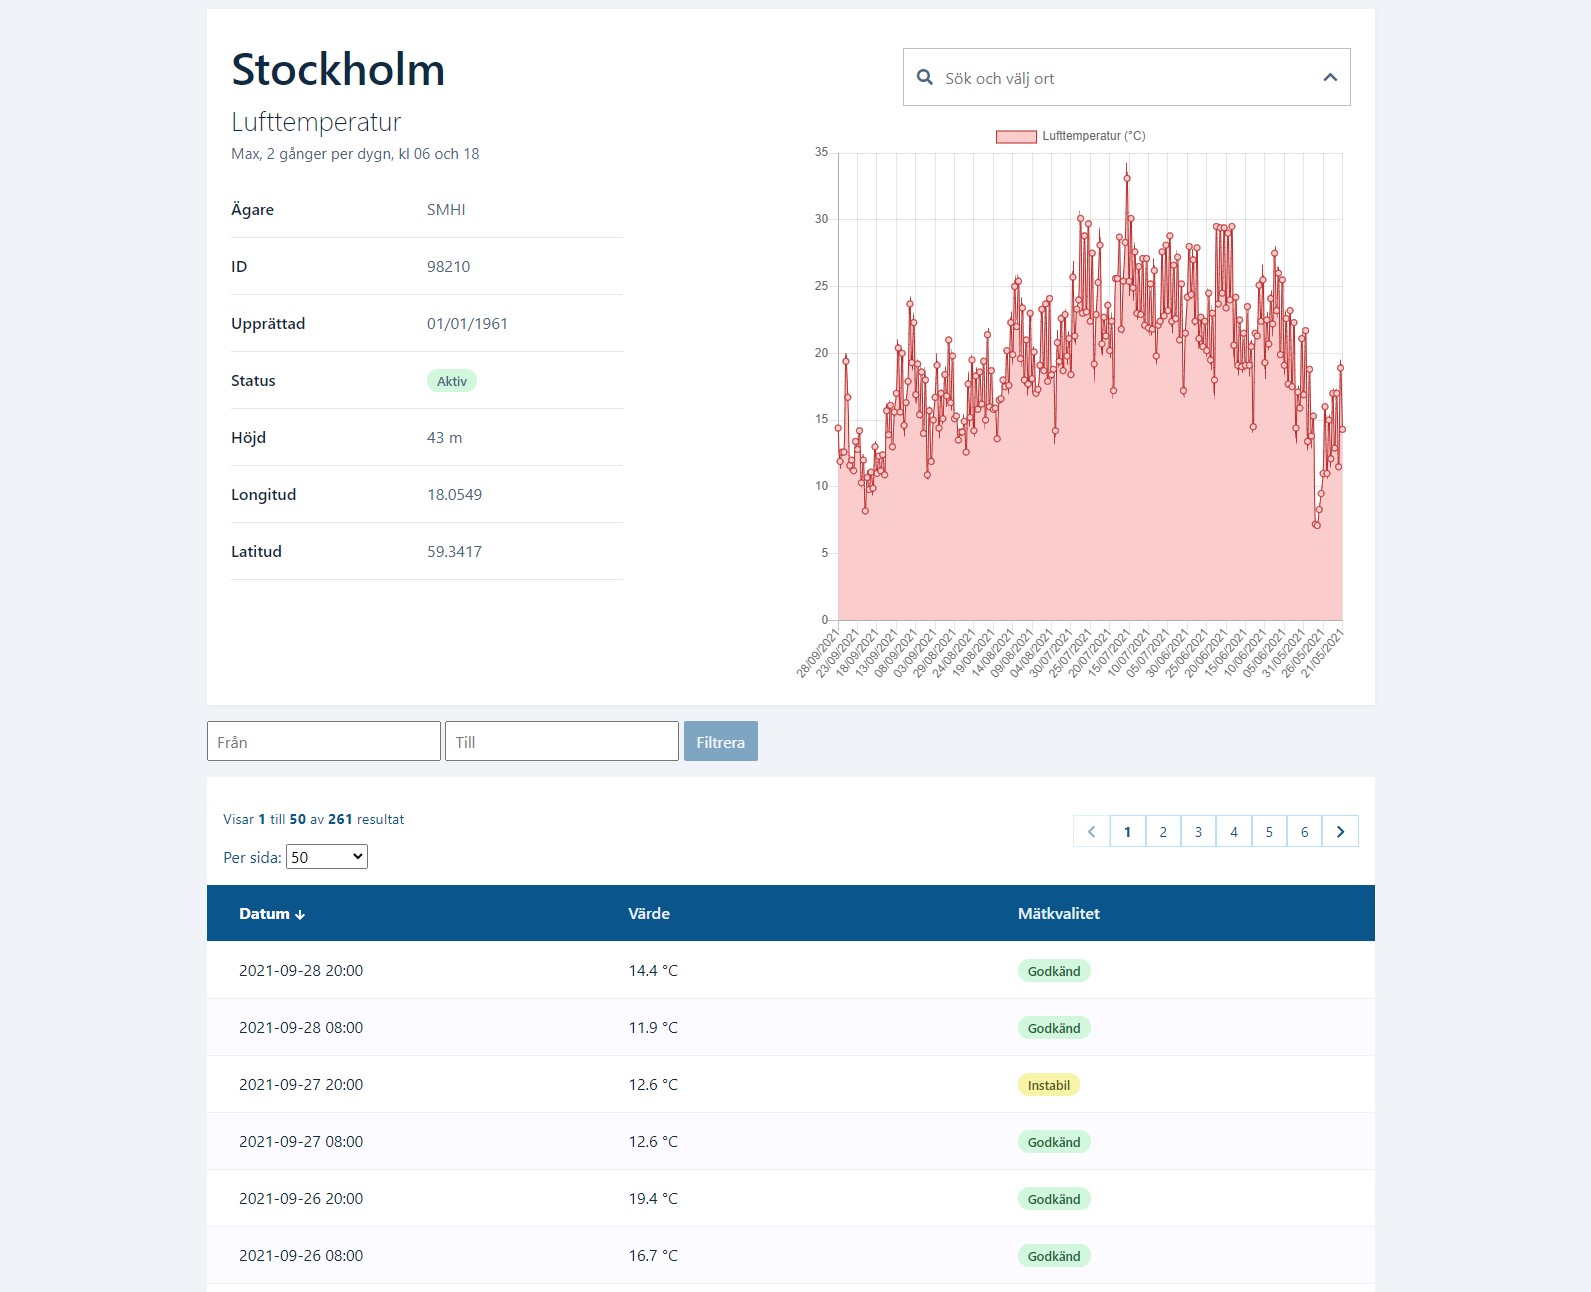Click the Aktiv status badge
Screen dimensions: 1591x1292
point(452,381)
